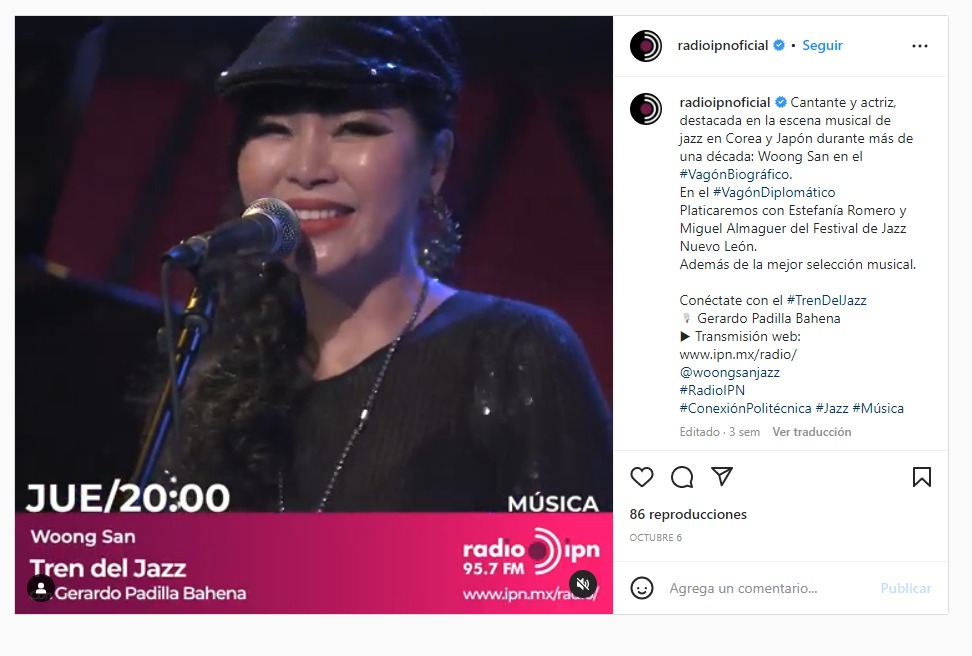Image resolution: width=972 pixels, height=656 pixels.
Task: Open the three-dot more options menu
Action: point(920,46)
